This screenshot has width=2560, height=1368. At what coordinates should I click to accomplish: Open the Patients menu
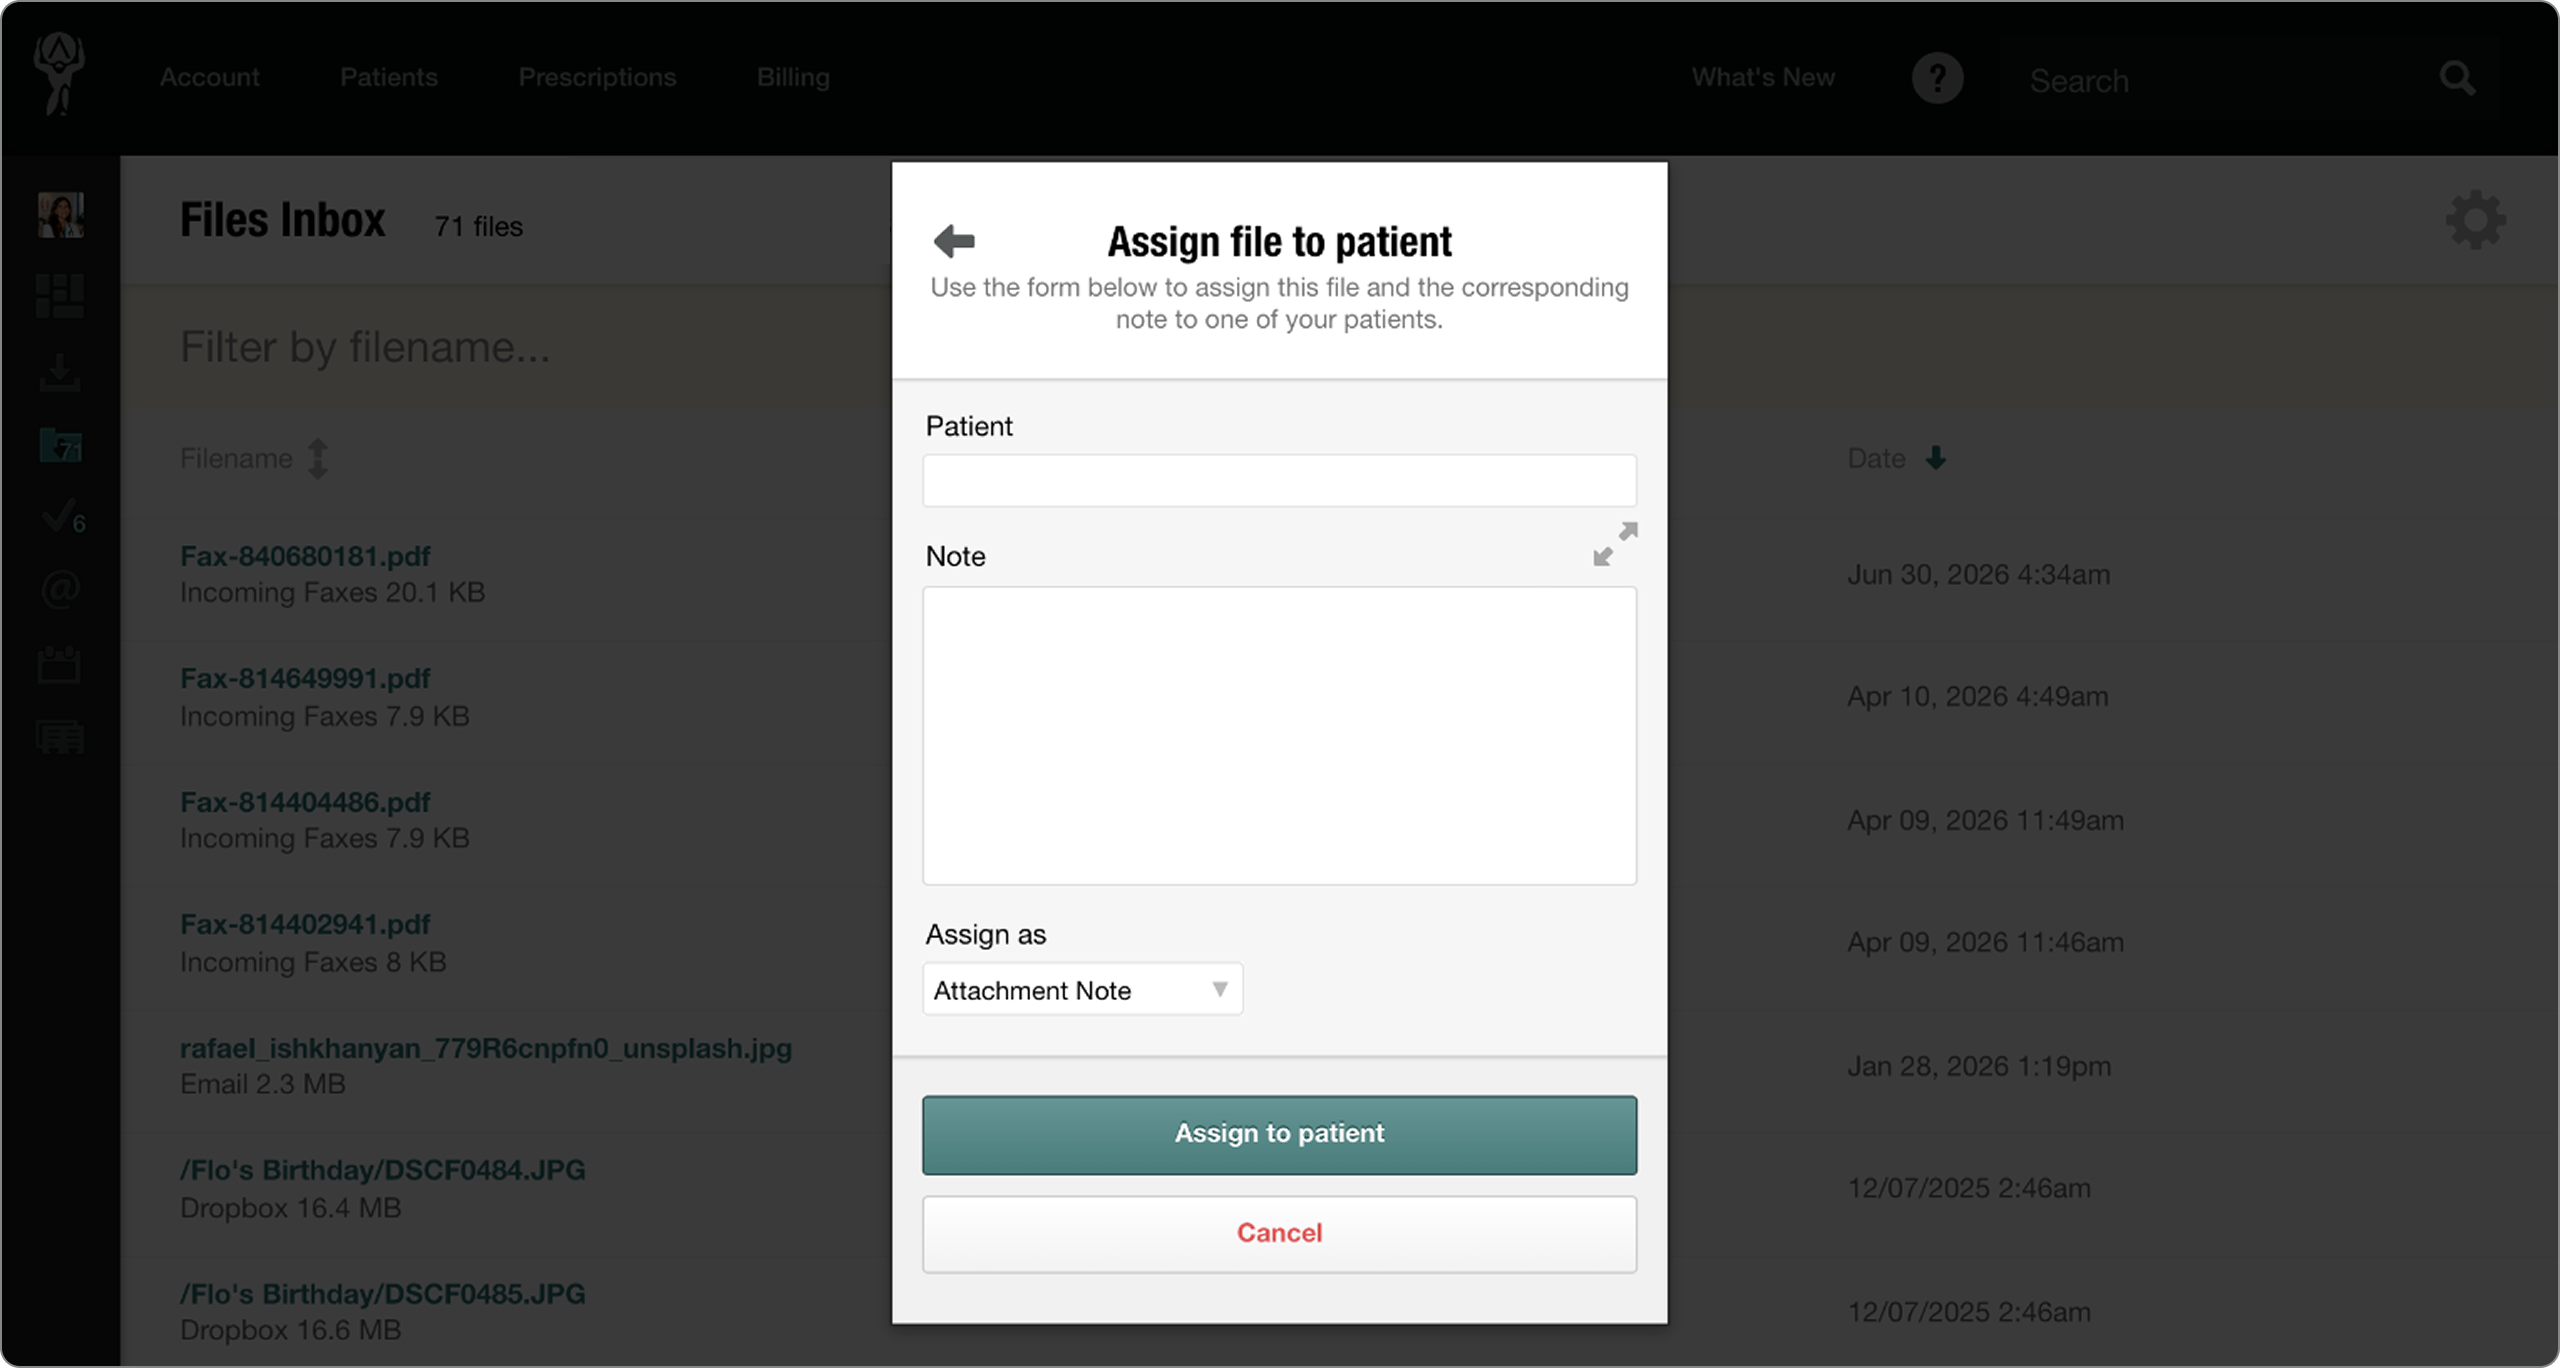[x=388, y=77]
